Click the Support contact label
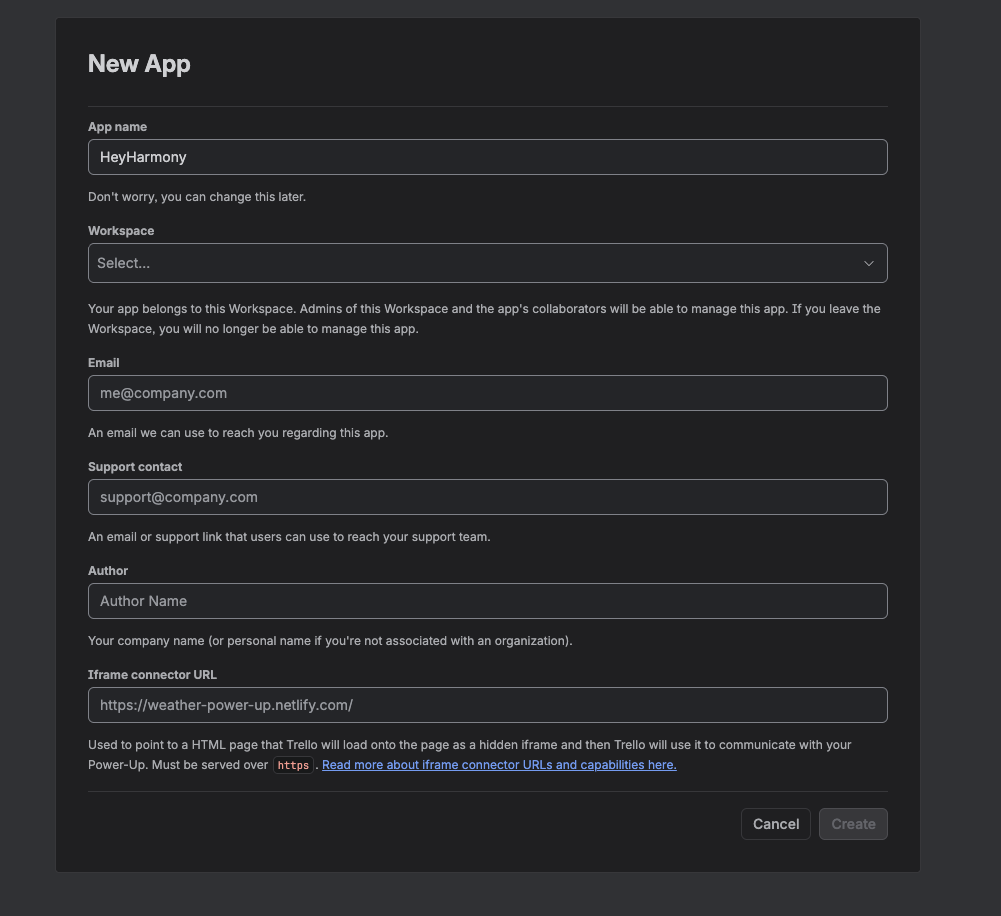Screen dimensions: 1001x916 point(135,467)
